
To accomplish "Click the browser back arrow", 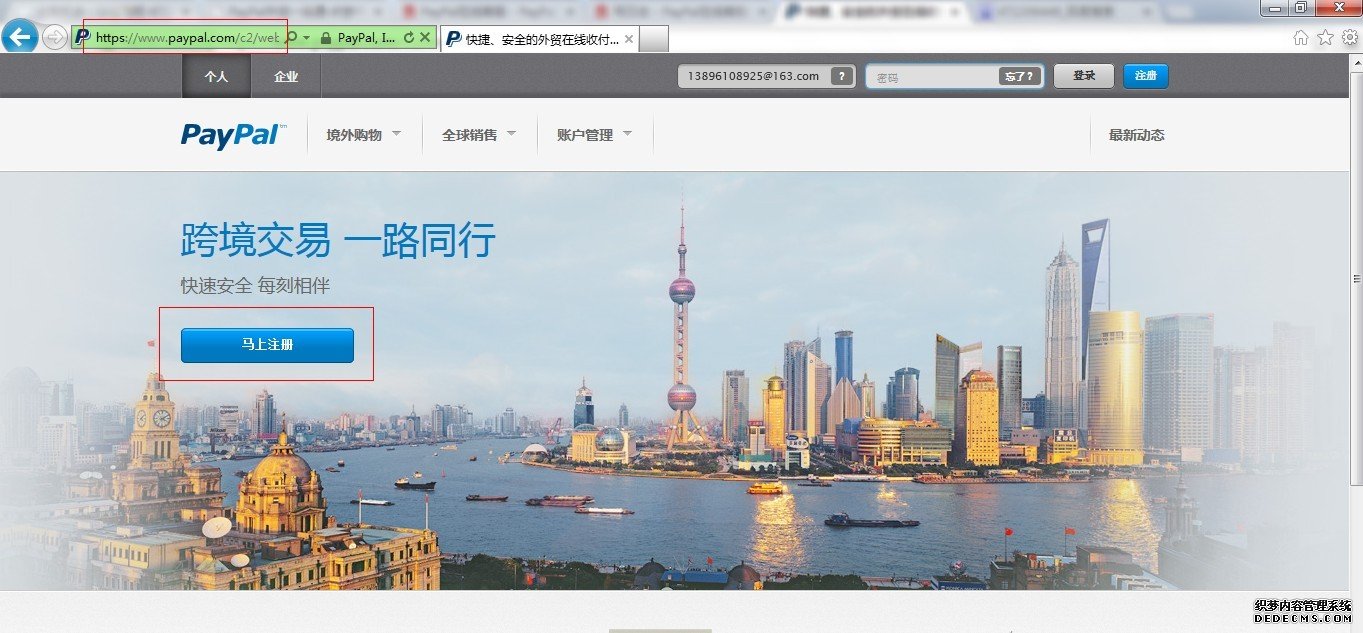I will coord(19,37).
